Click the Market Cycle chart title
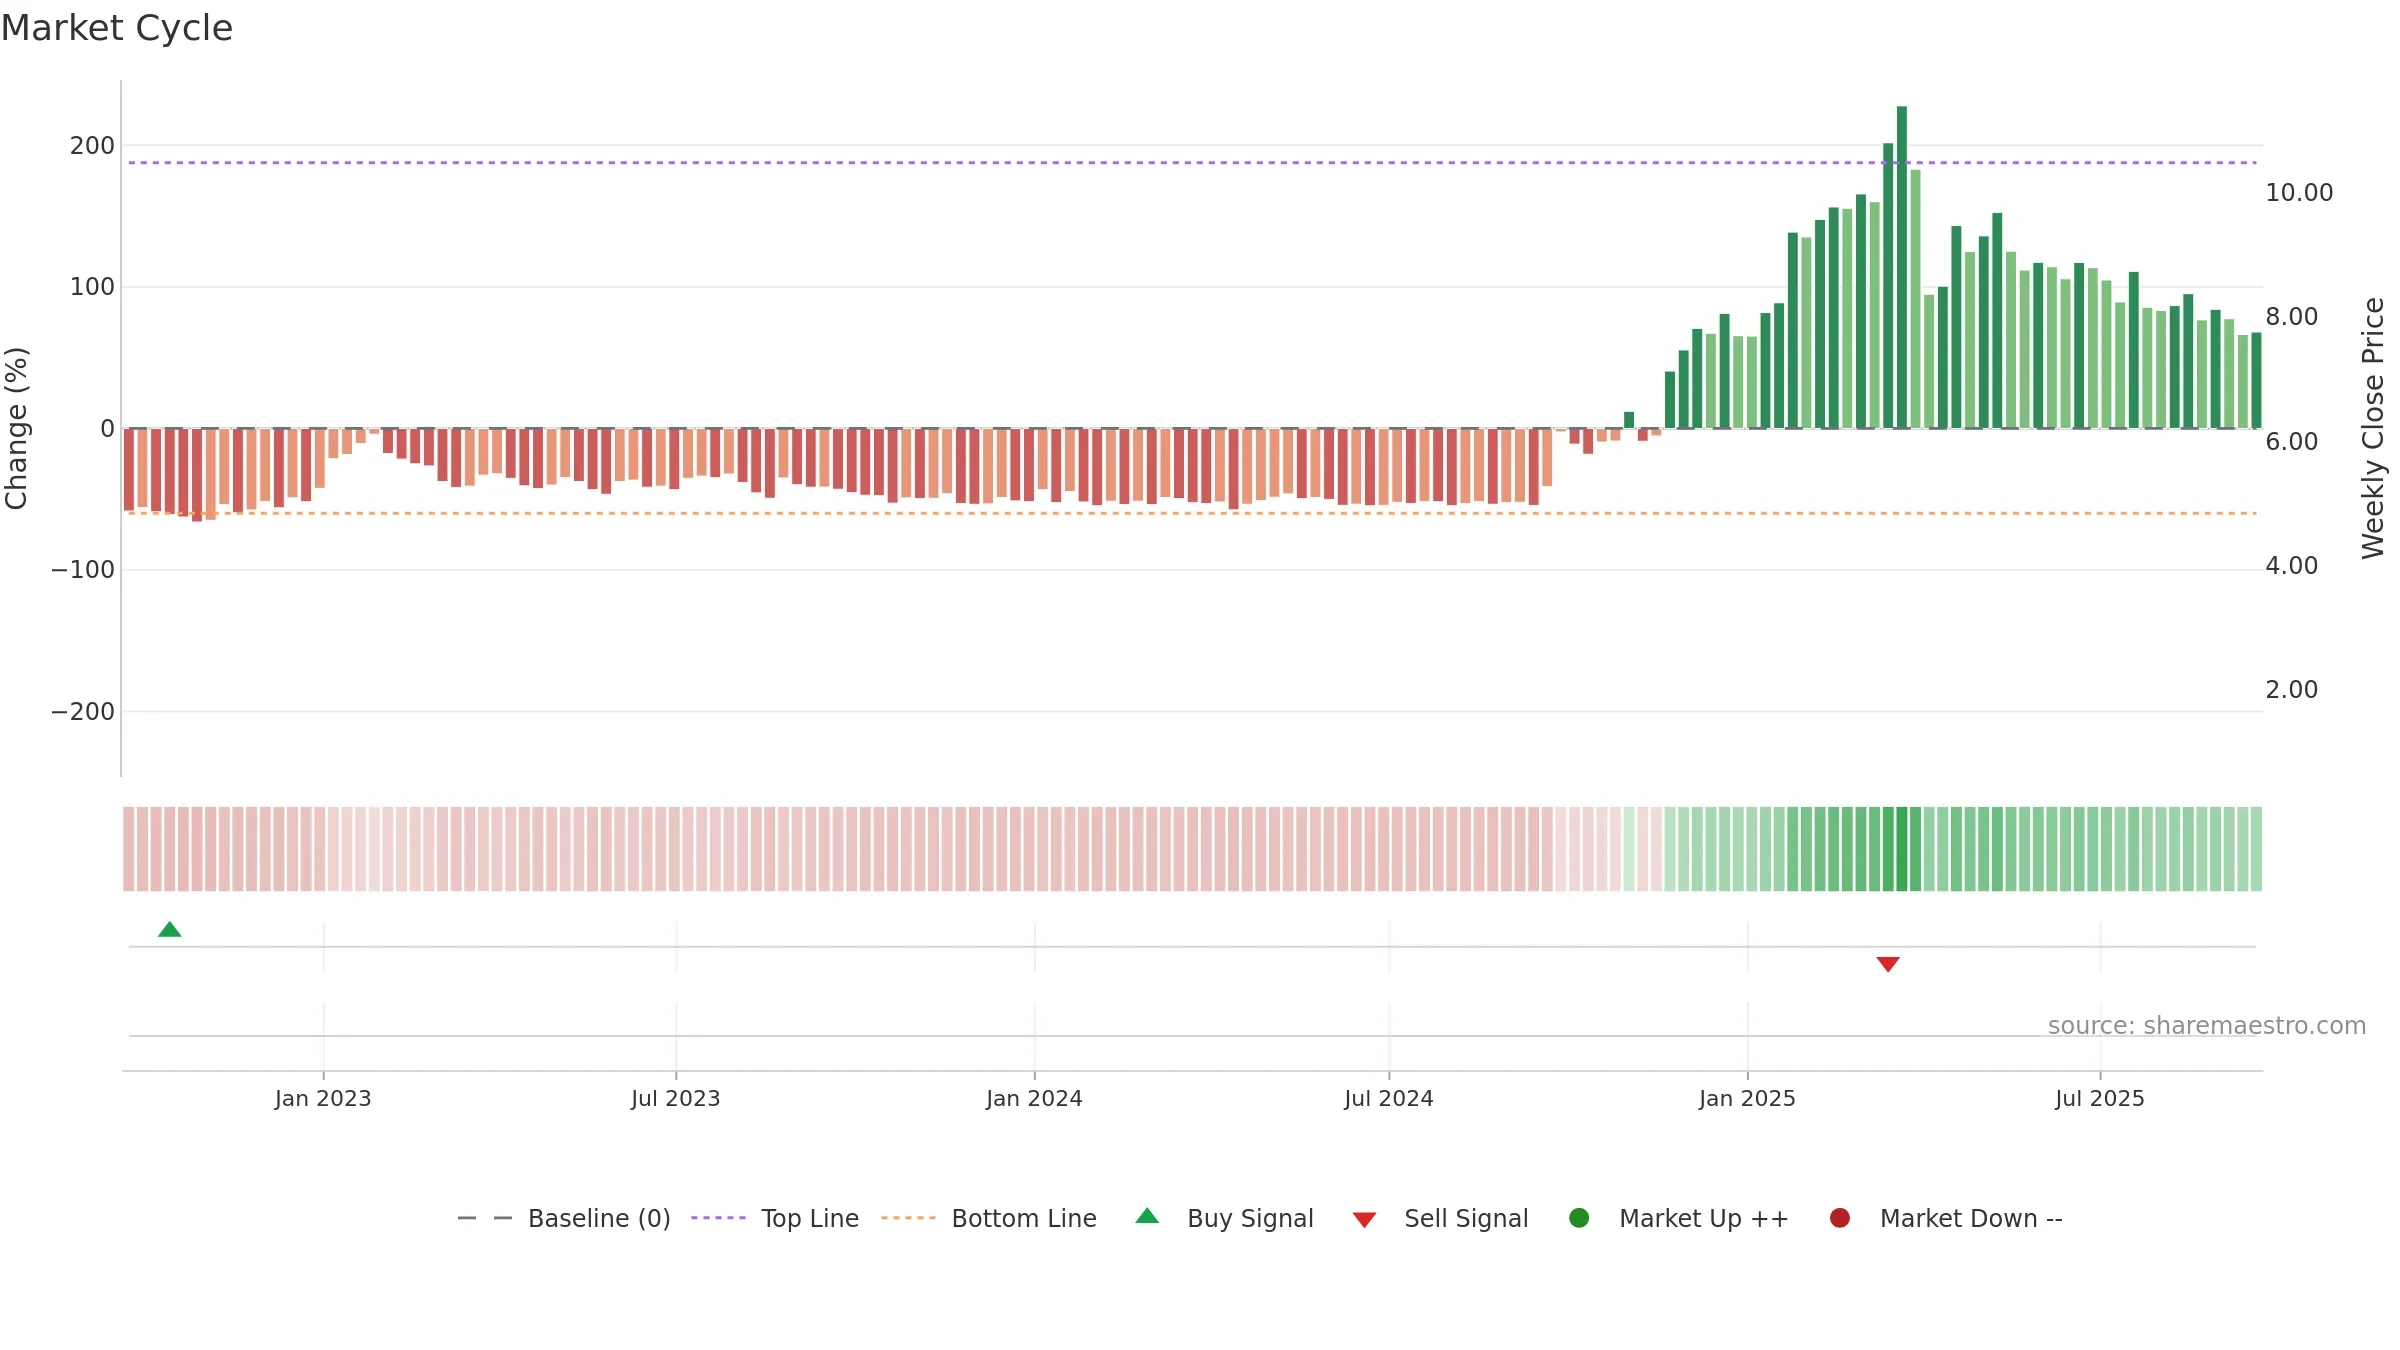 pyautogui.click(x=117, y=28)
